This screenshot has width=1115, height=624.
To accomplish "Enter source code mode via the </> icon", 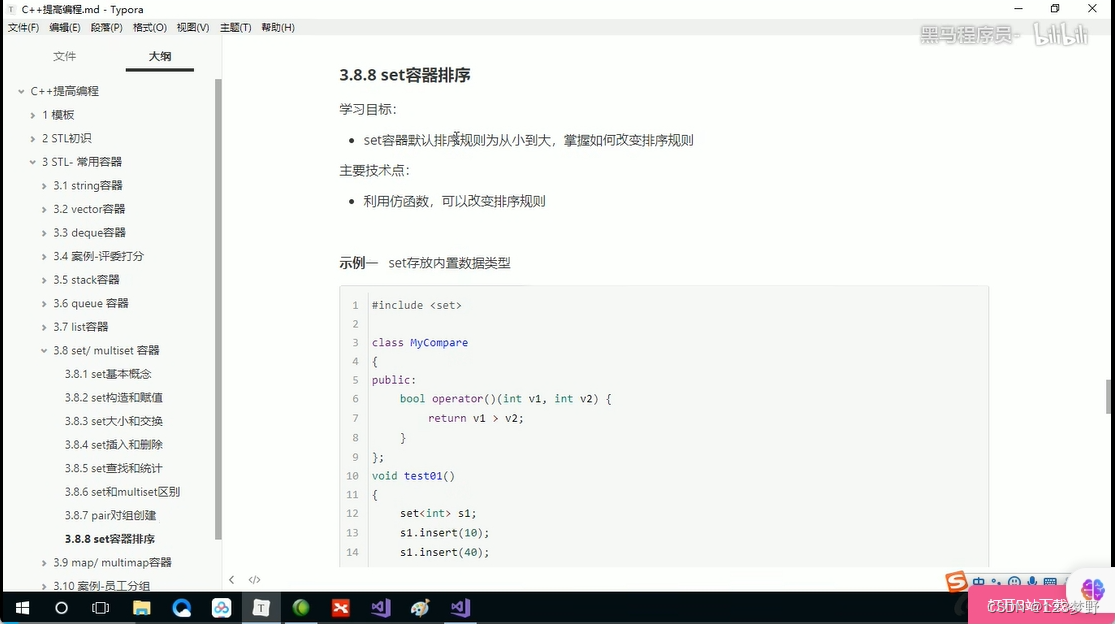I will point(254,578).
